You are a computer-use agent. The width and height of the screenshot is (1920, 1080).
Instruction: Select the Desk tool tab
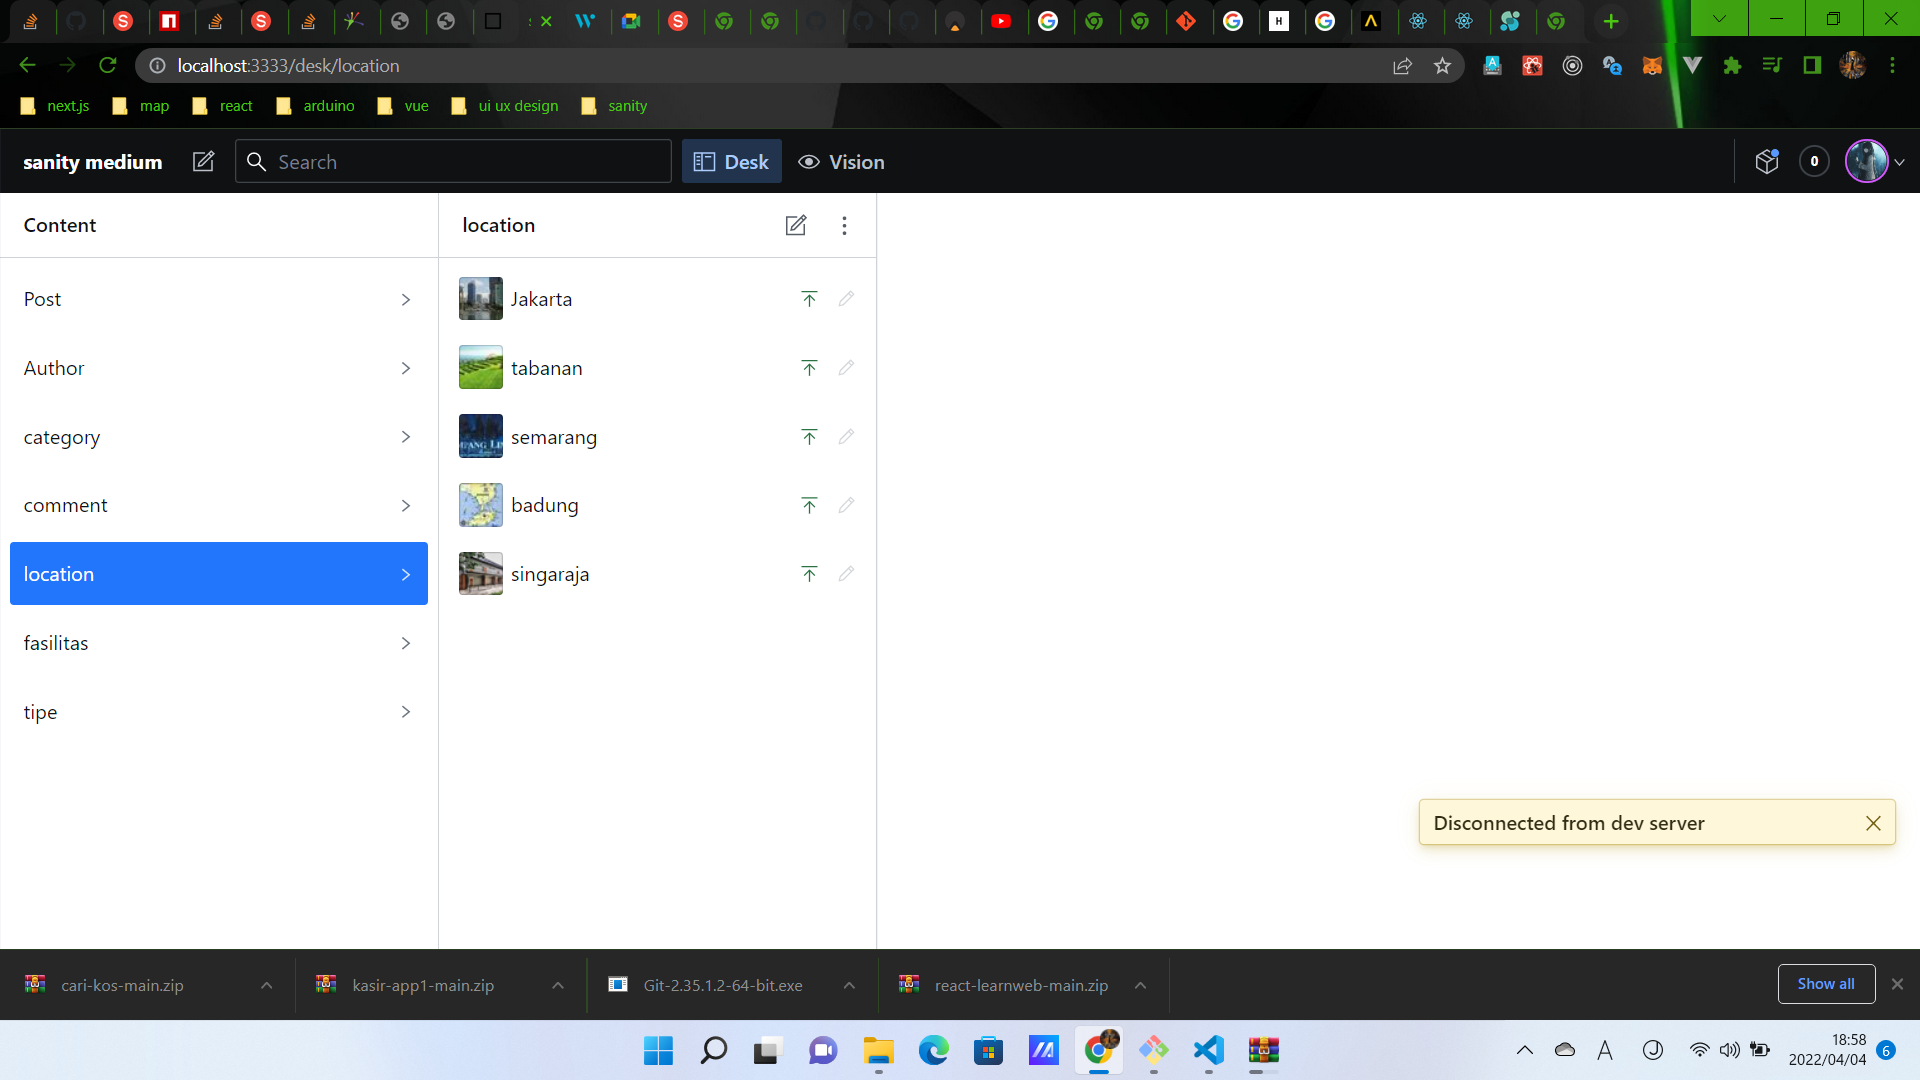coord(731,162)
